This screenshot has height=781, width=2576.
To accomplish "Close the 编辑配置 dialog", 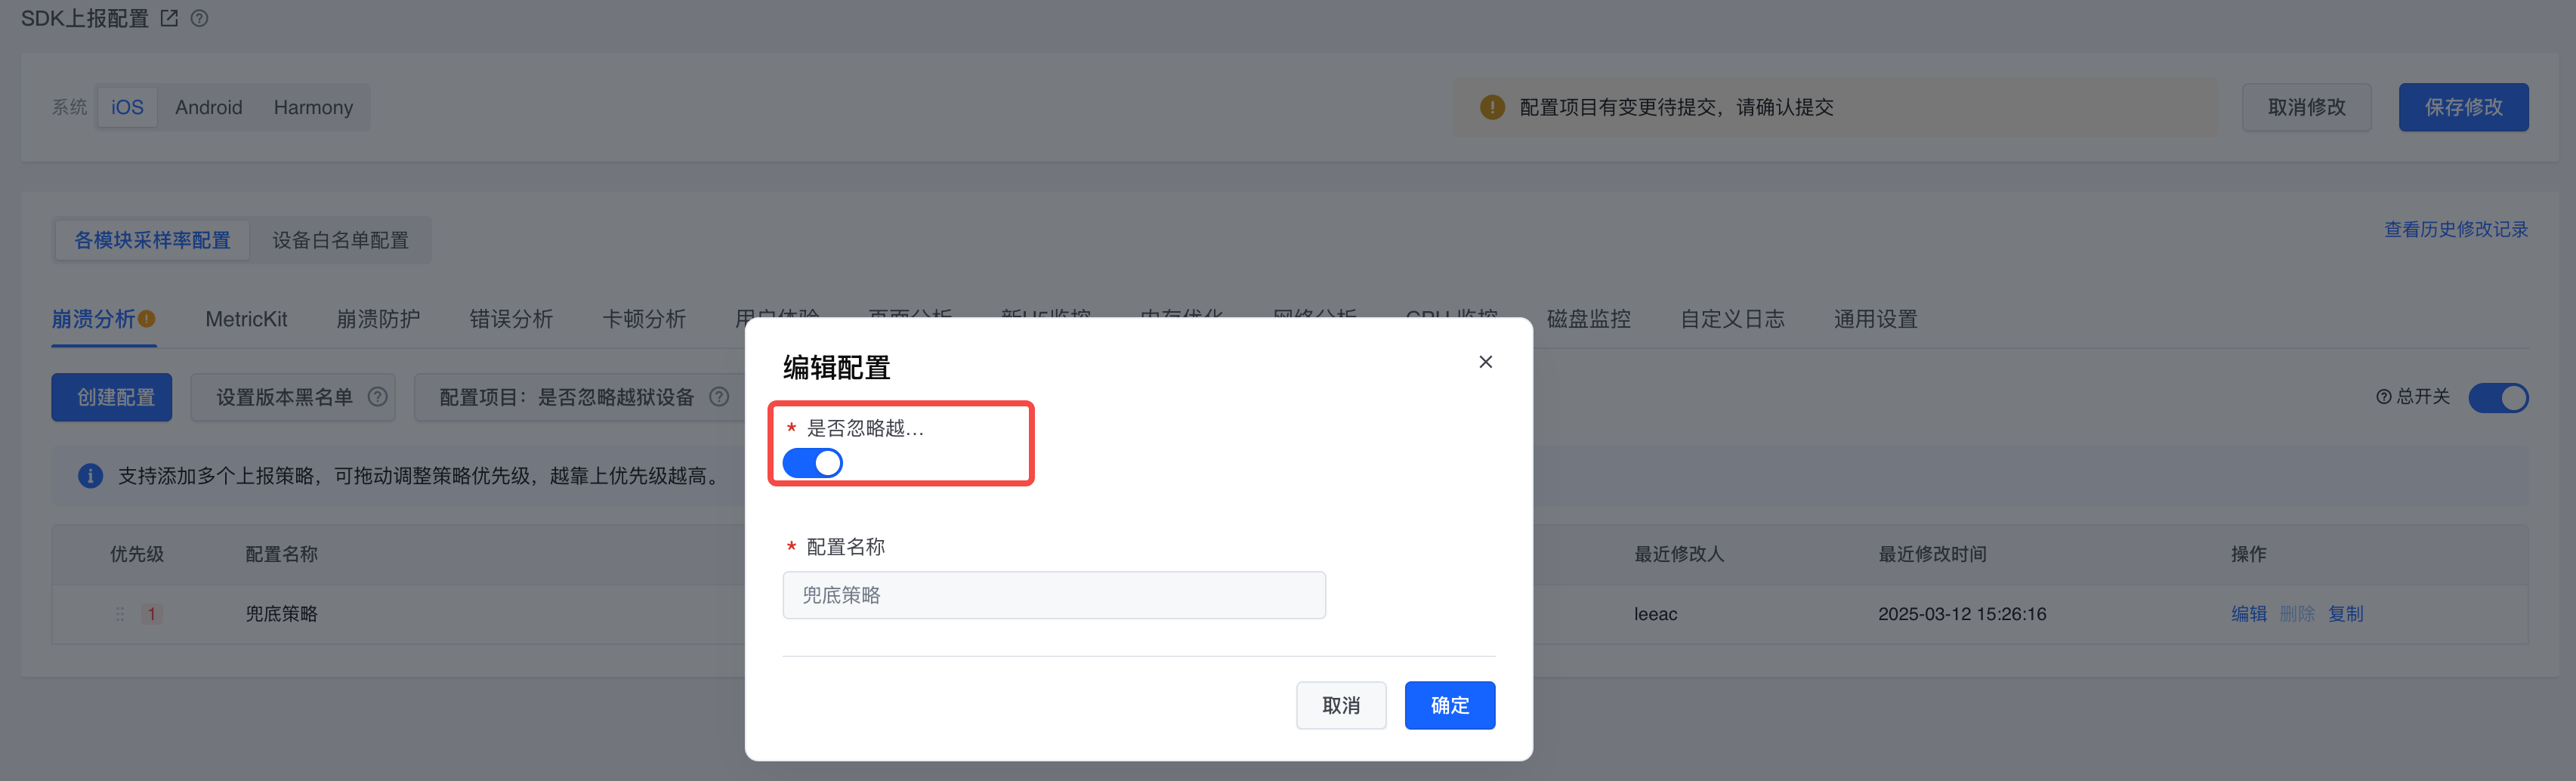I will click(x=1485, y=362).
